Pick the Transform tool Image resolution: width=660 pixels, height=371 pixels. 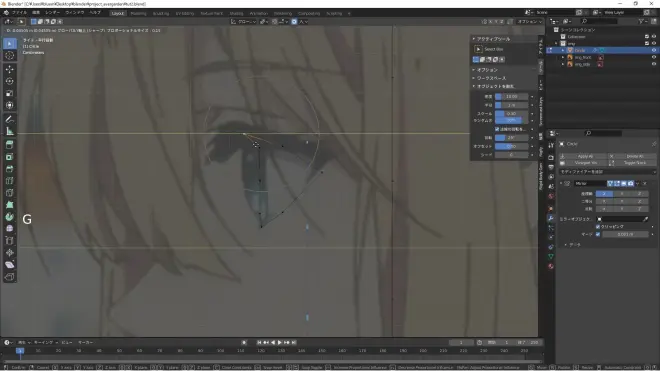click(10, 105)
